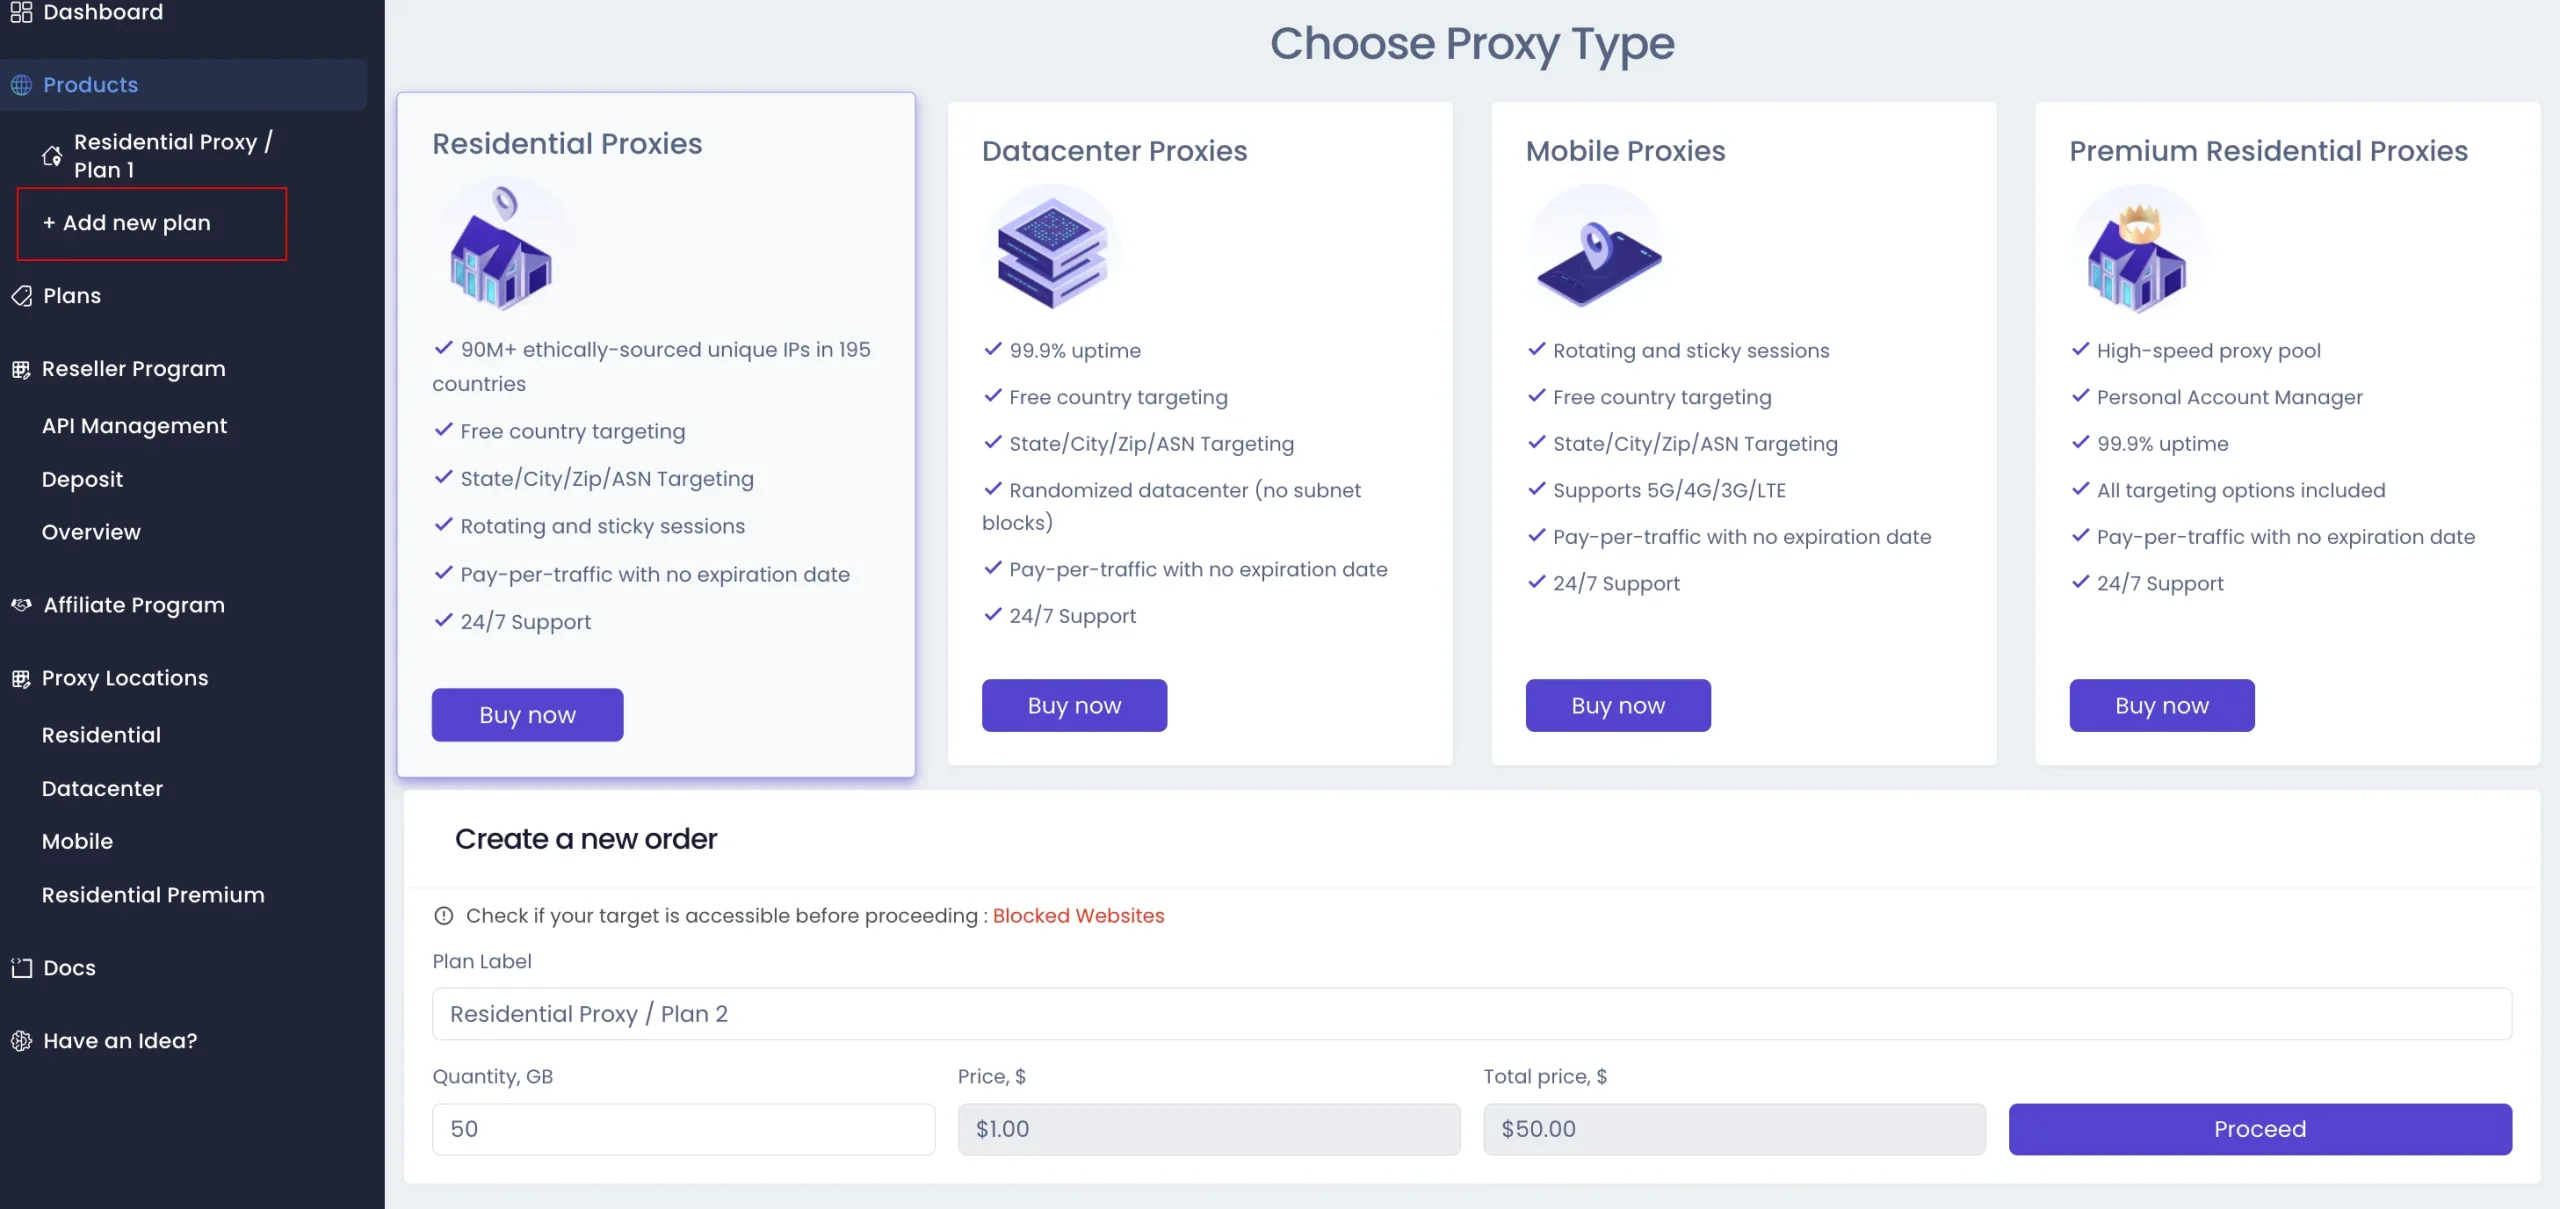Click the Reseller Program icon

pyautogui.click(x=21, y=369)
